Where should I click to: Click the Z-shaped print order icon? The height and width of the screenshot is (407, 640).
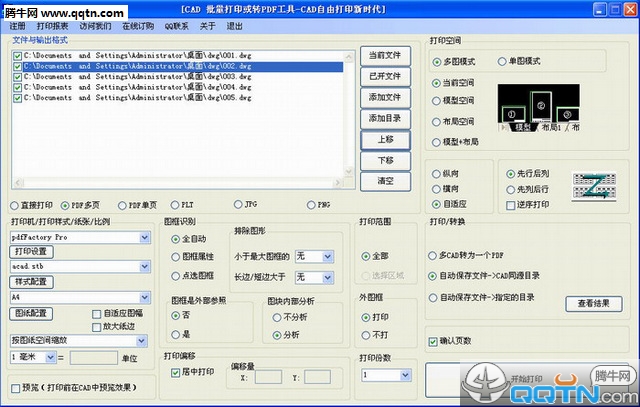click(x=588, y=187)
